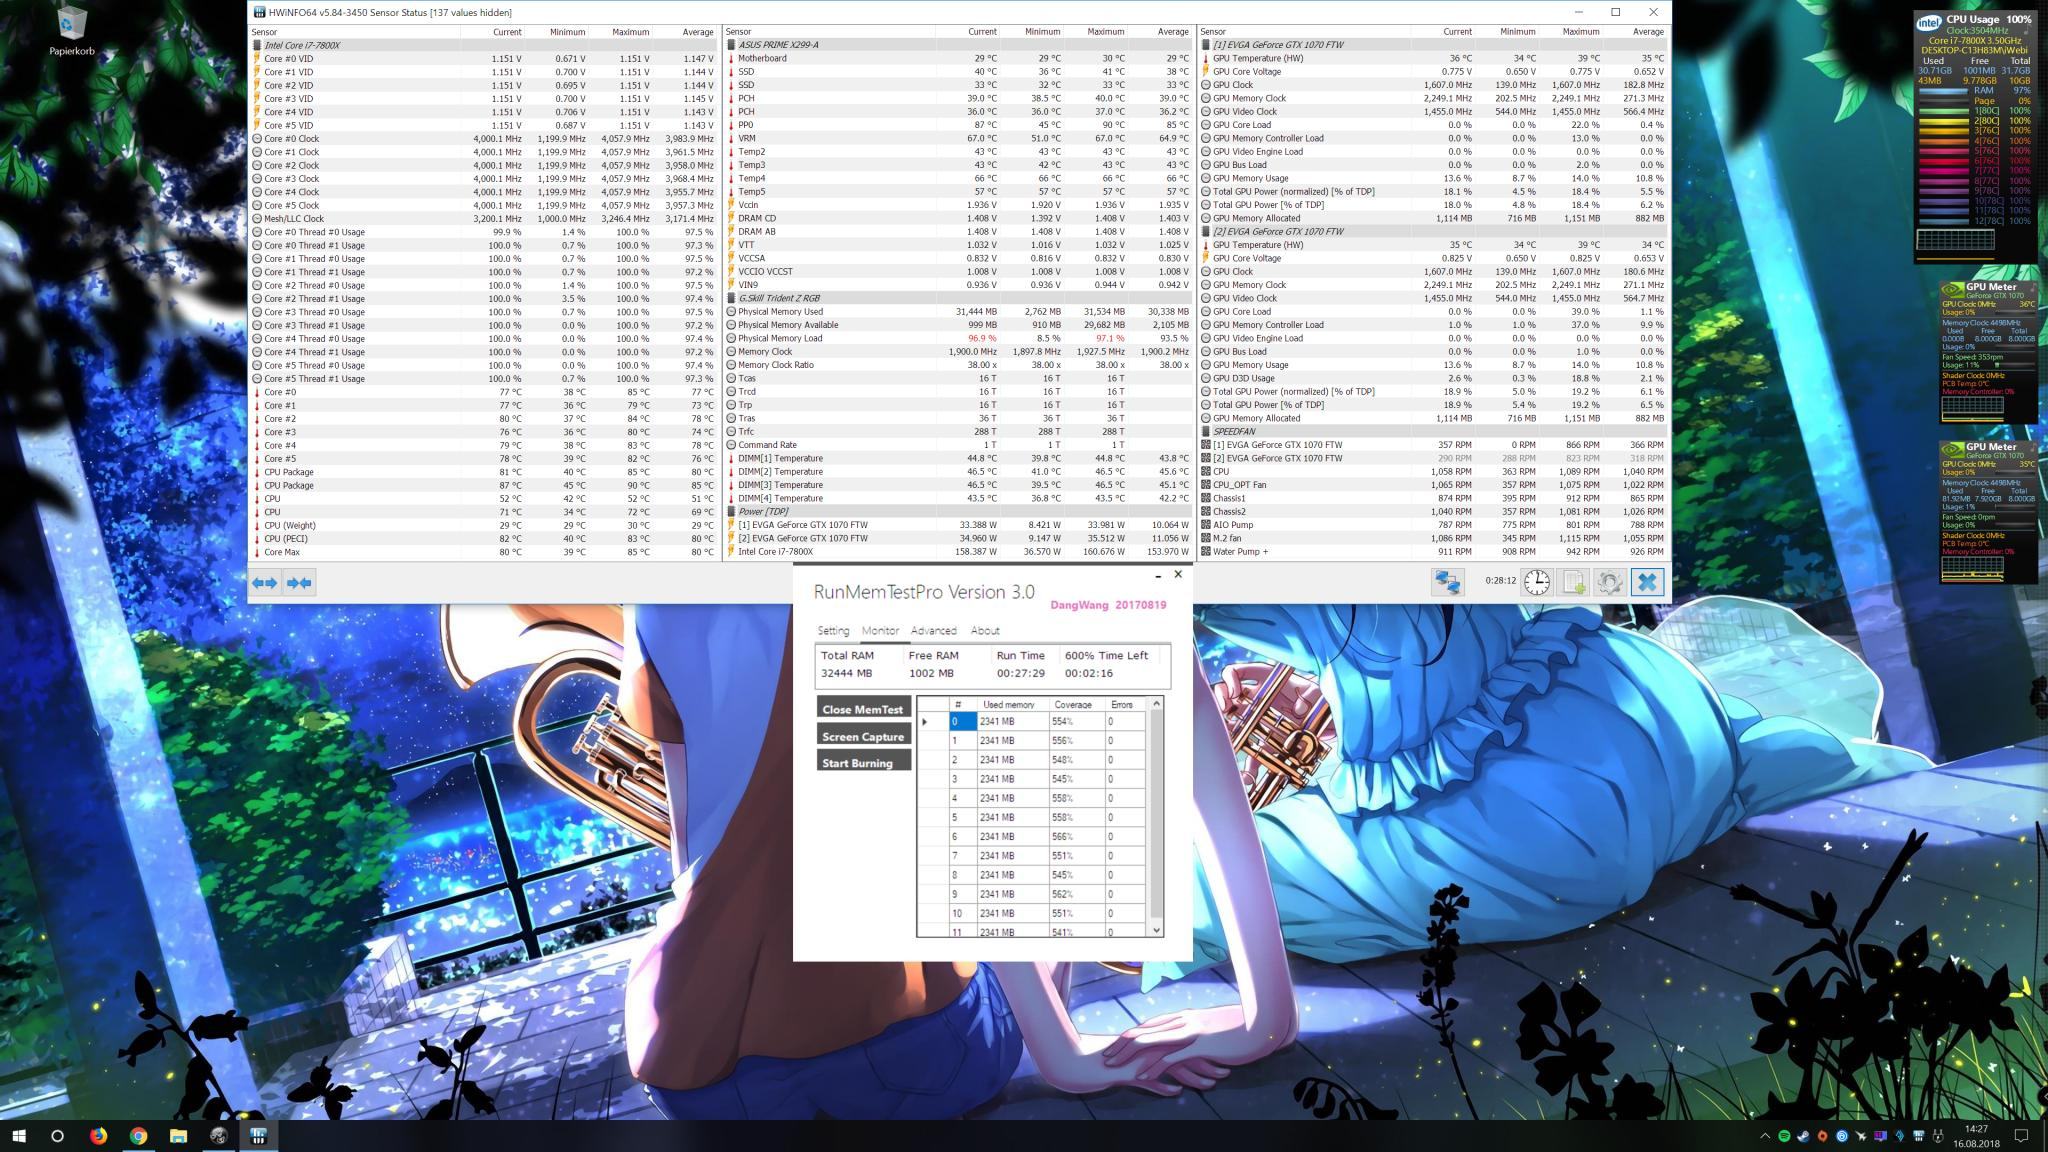Select the DIMM[1] Temperature row
This screenshot has height=1152, width=2048.
(x=959, y=458)
